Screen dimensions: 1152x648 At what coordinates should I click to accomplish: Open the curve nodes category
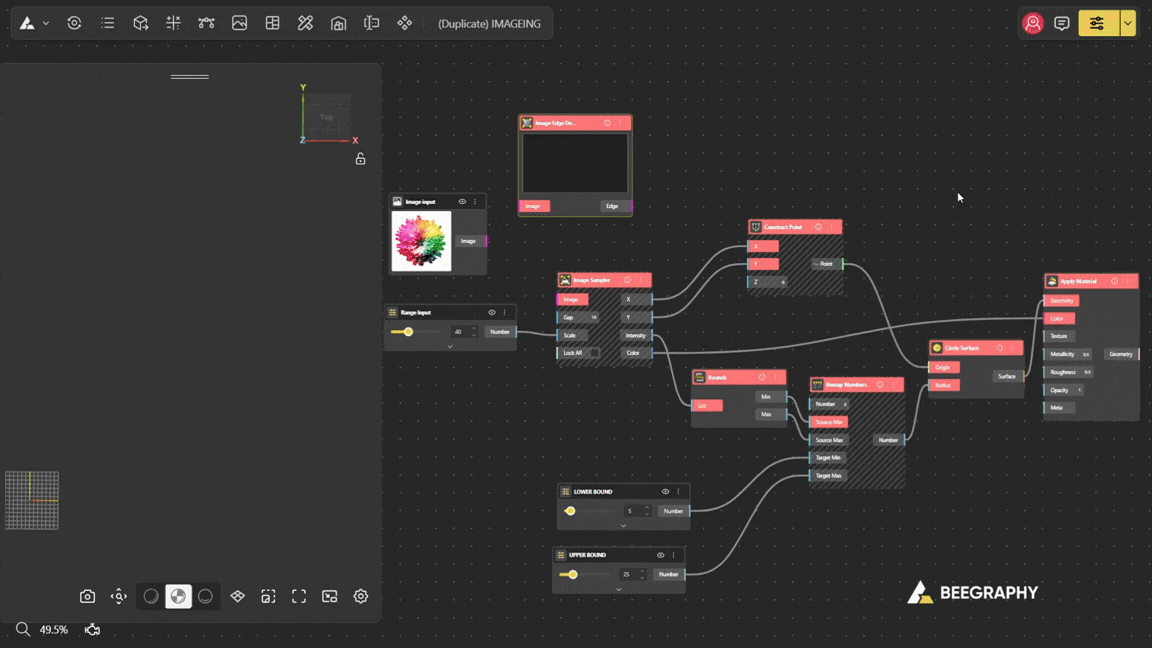[x=206, y=24]
